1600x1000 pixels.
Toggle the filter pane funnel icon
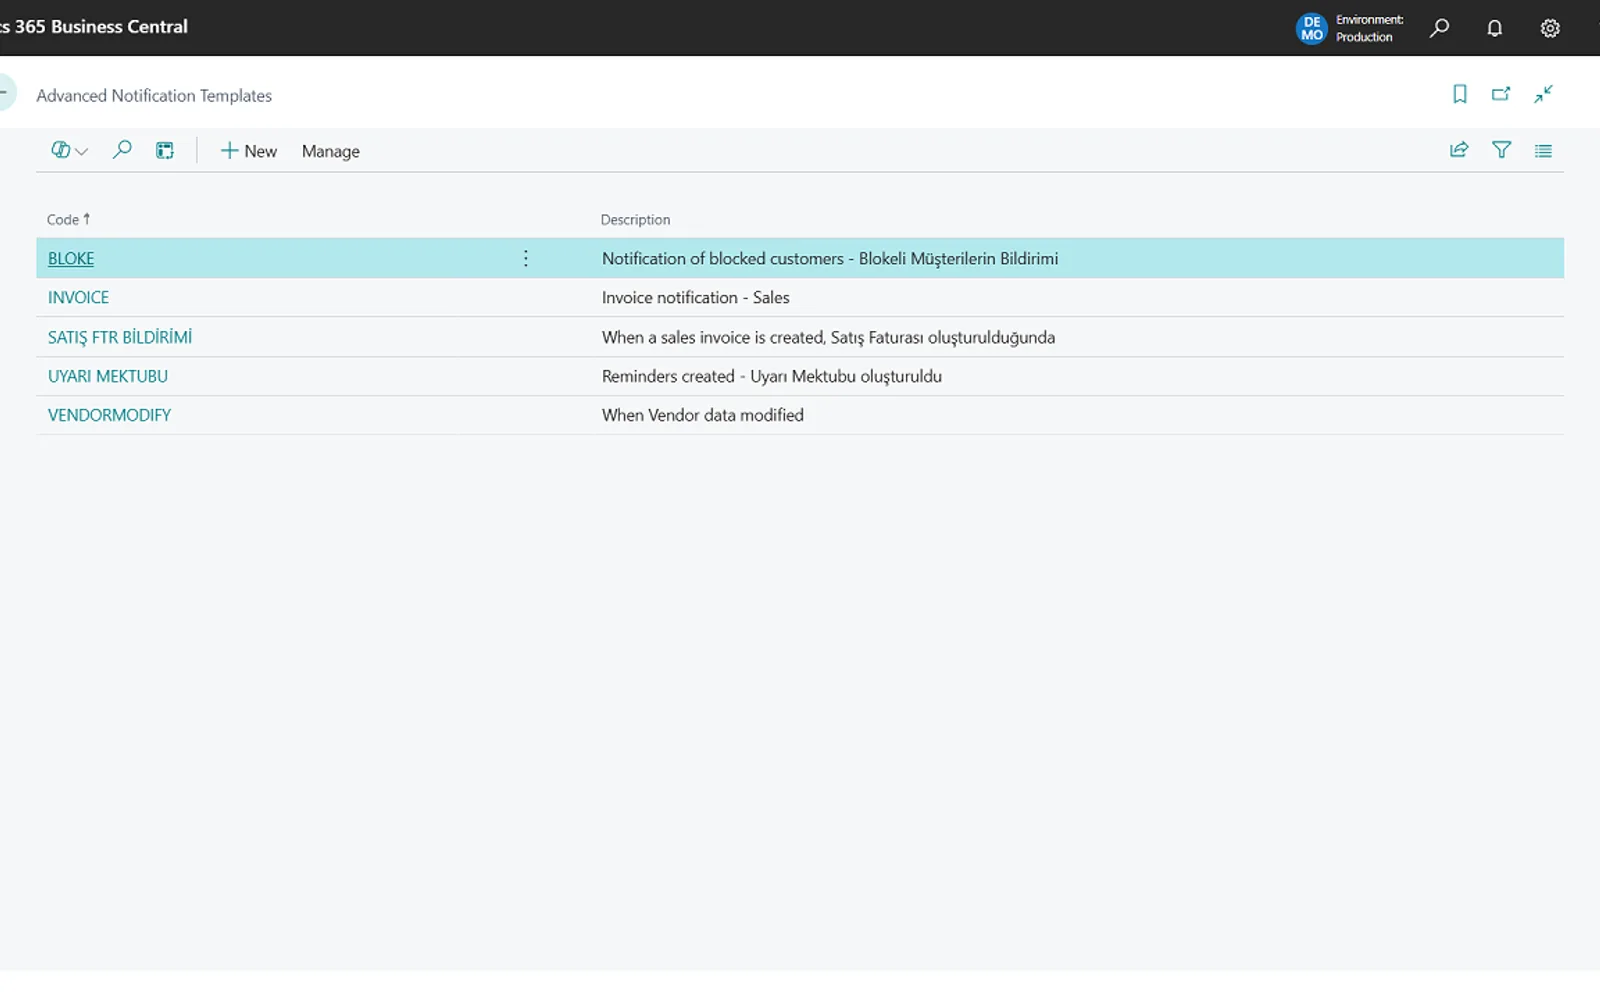(1501, 150)
